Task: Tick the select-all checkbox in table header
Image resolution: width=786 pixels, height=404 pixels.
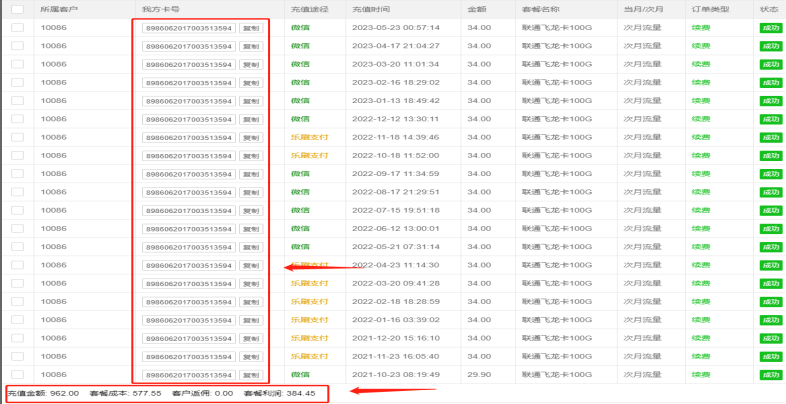Action: [18, 9]
